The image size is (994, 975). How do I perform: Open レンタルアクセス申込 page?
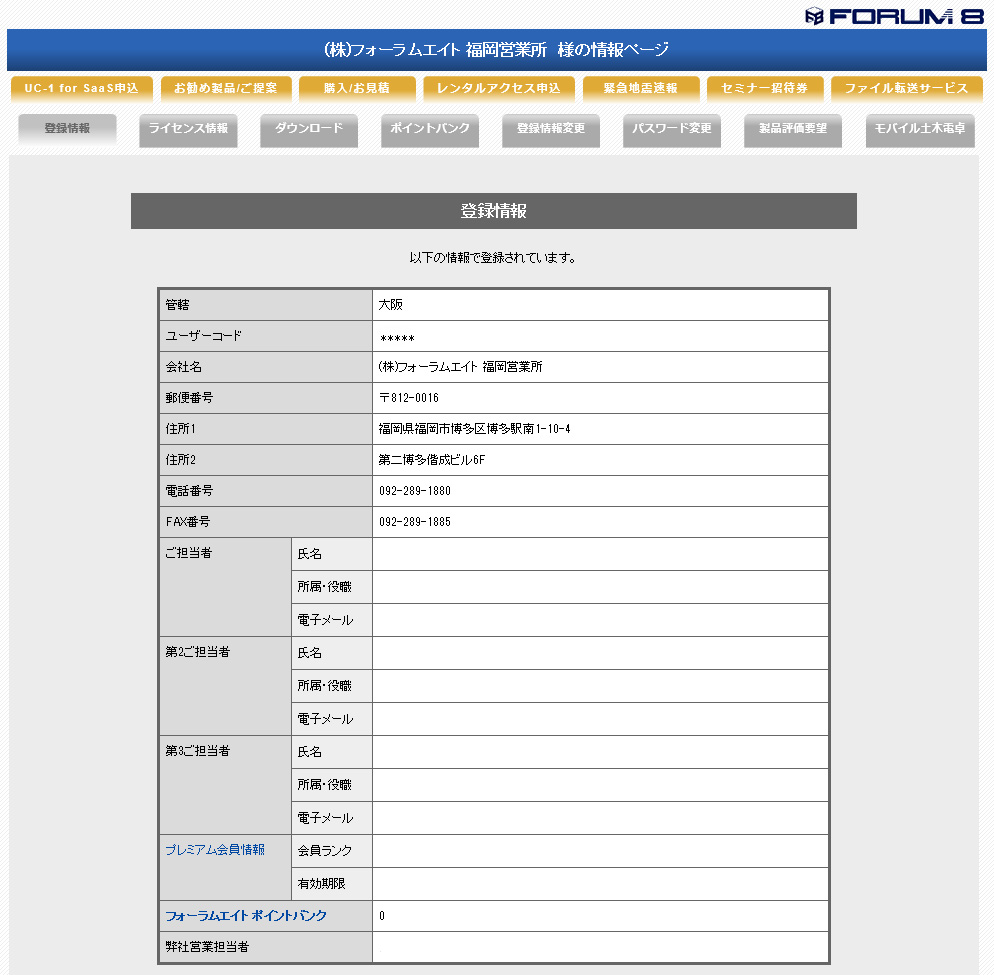(499, 89)
